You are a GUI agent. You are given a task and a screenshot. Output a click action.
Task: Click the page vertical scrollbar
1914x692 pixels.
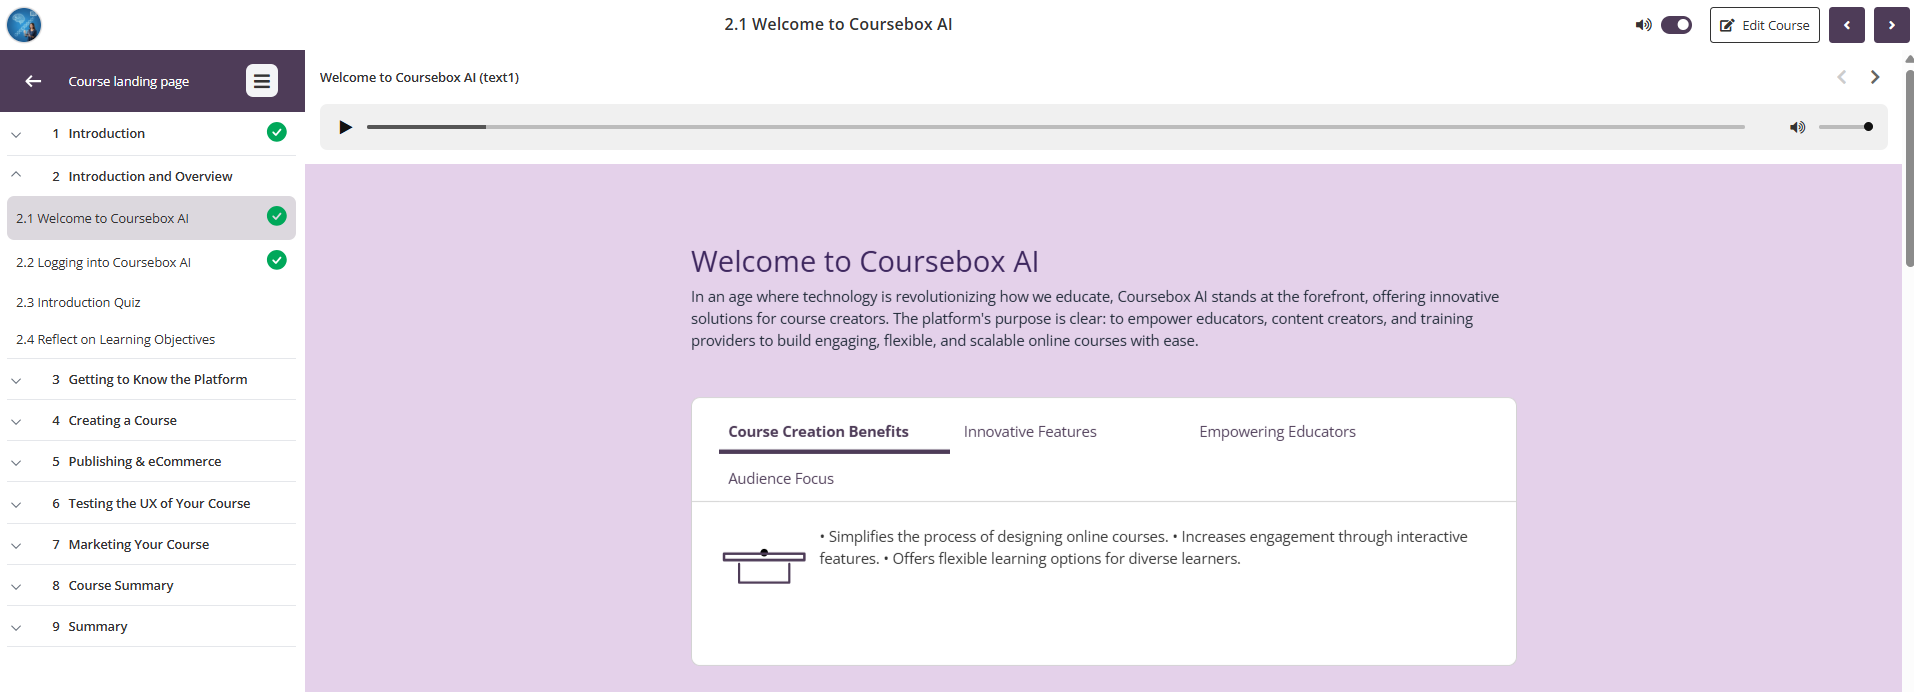pyautogui.click(x=1908, y=168)
